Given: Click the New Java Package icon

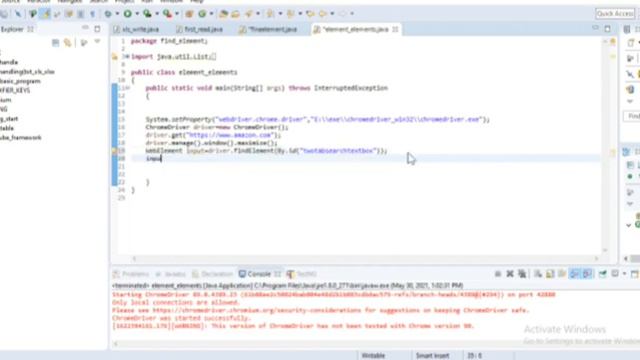Looking at the screenshot, I should [x=189, y=14].
